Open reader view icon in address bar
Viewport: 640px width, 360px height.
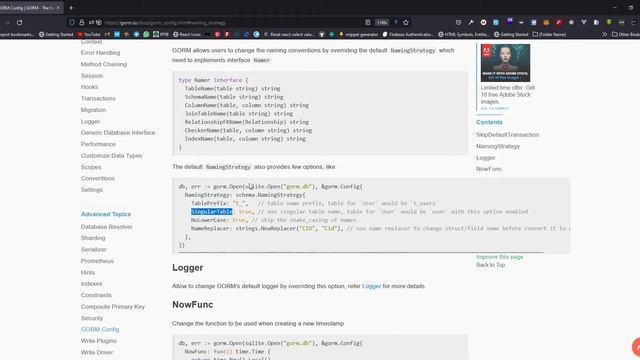click(368, 22)
